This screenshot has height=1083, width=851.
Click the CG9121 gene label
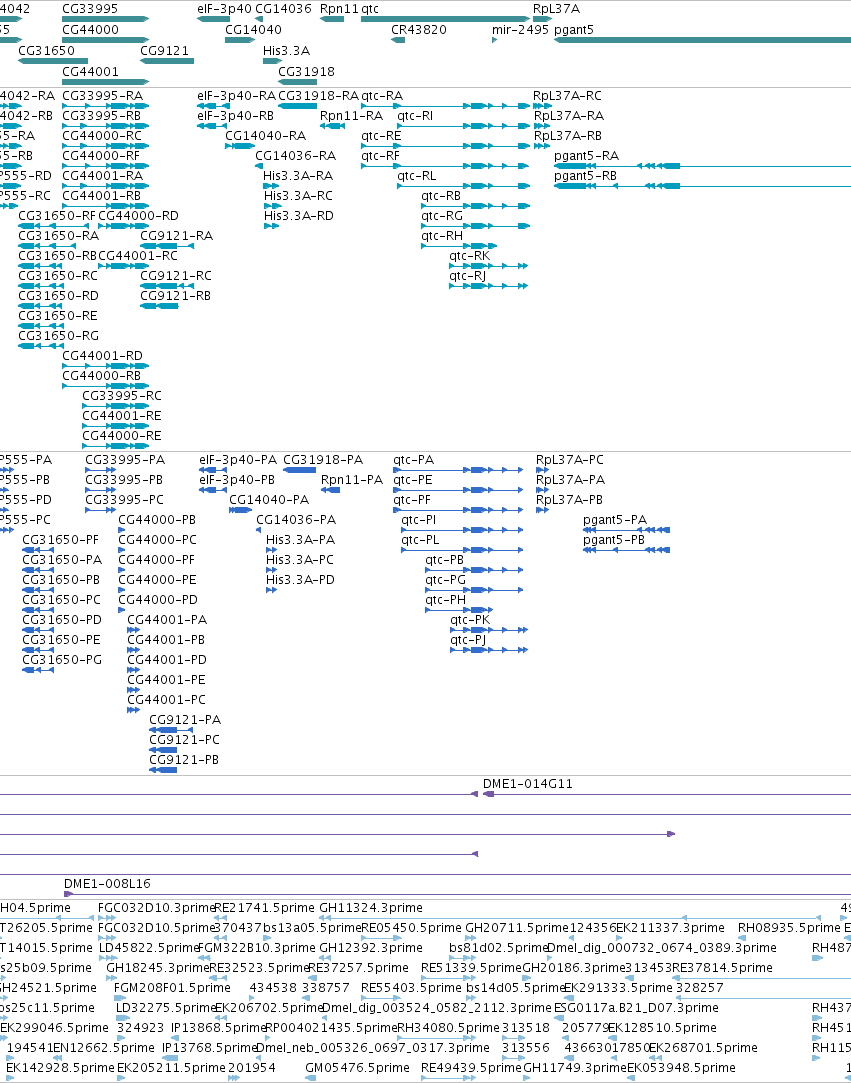pyautogui.click(x=164, y=50)
